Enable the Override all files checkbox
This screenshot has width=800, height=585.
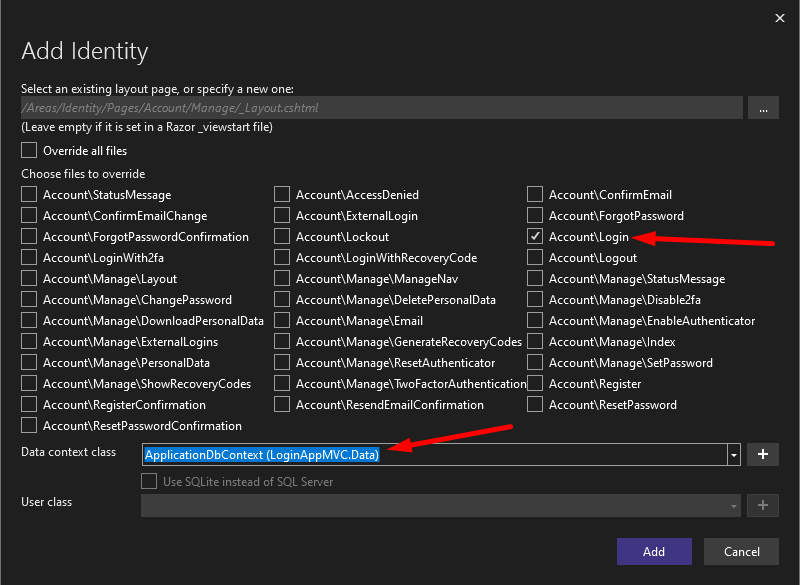(x=30, y=151)
